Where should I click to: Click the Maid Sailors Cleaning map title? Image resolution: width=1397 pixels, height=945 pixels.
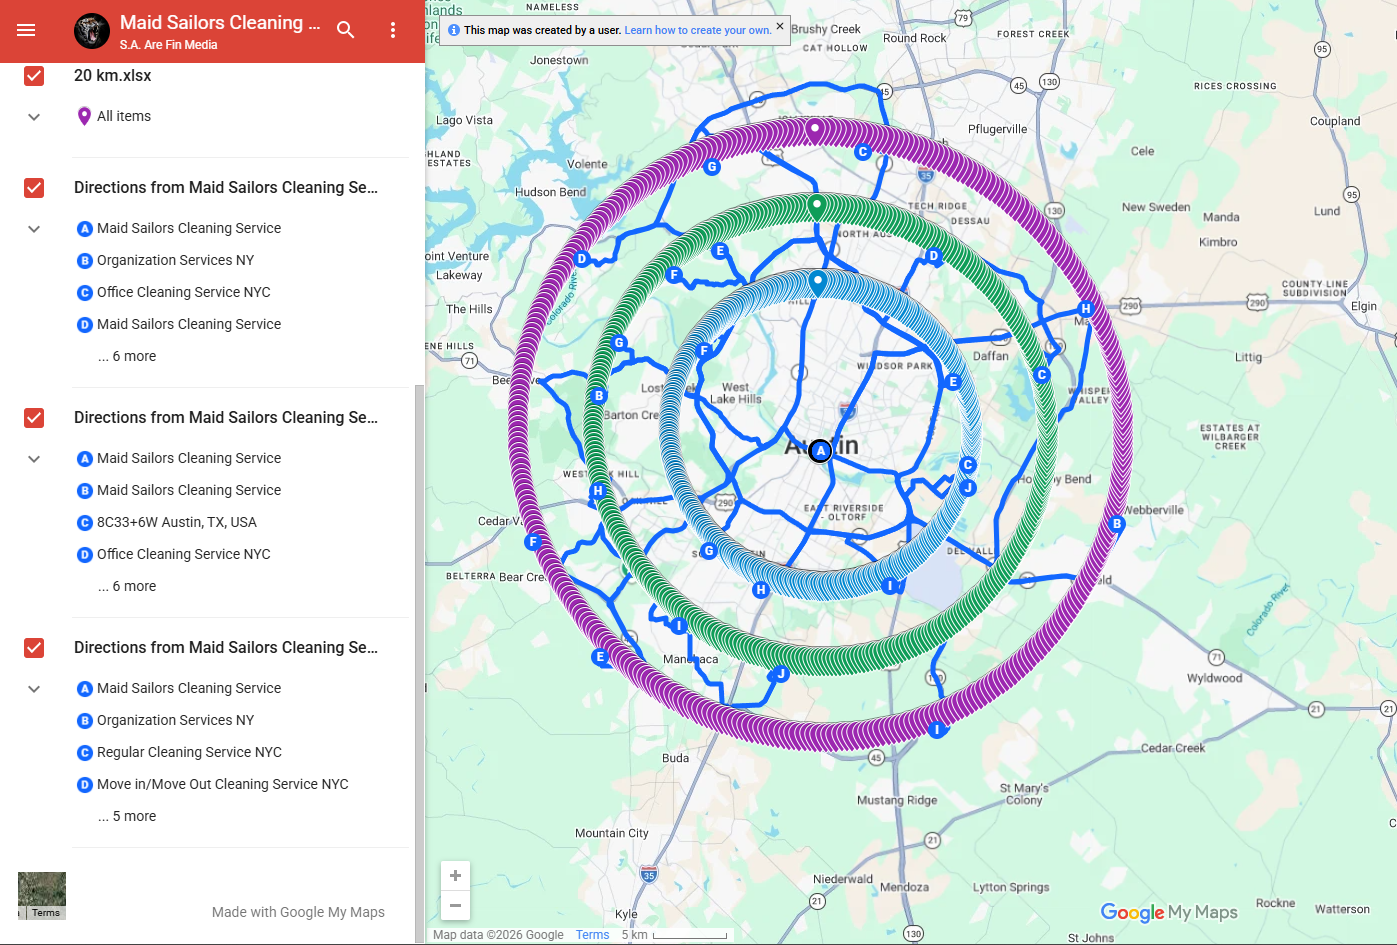[x=220, y=22]
